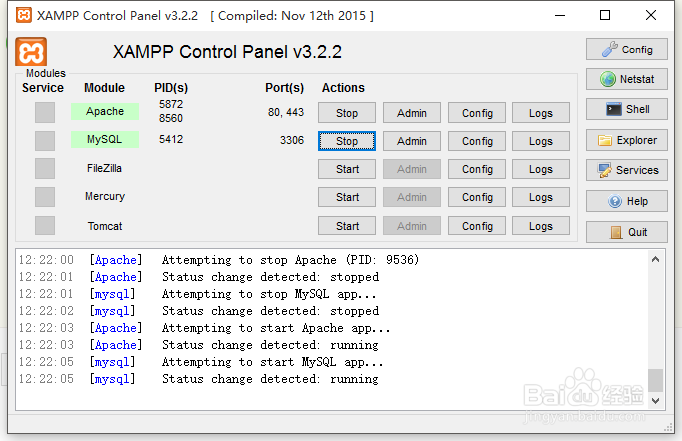
Task: Open the FileZilla Config menu
Action: click(477, 169)
